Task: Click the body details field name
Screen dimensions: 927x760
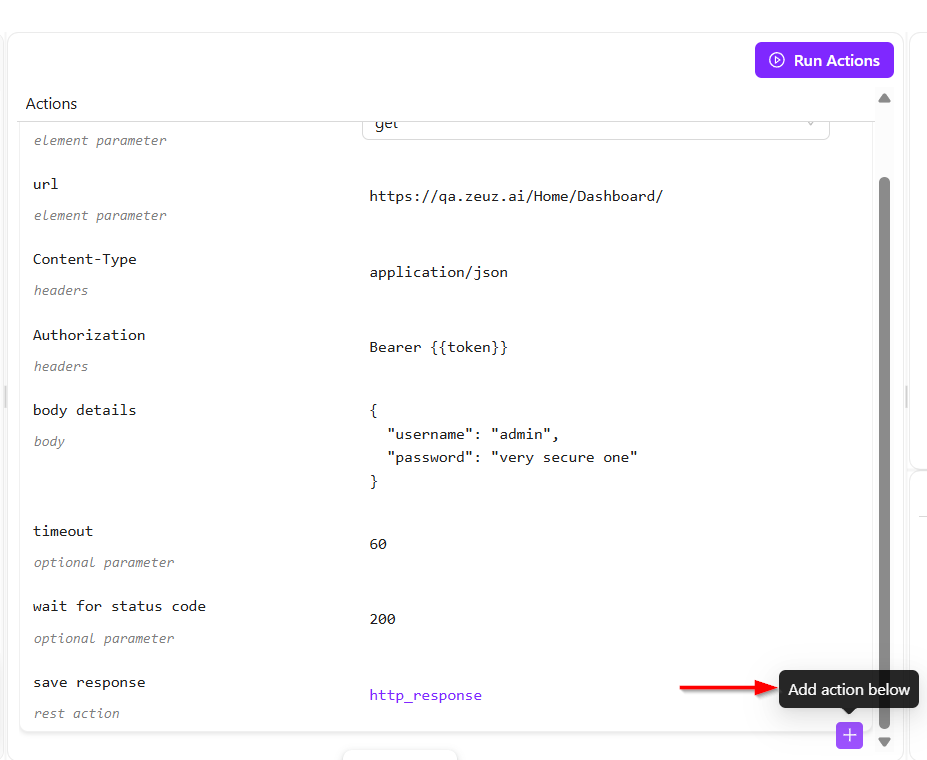Action: [x=84, y=410]
